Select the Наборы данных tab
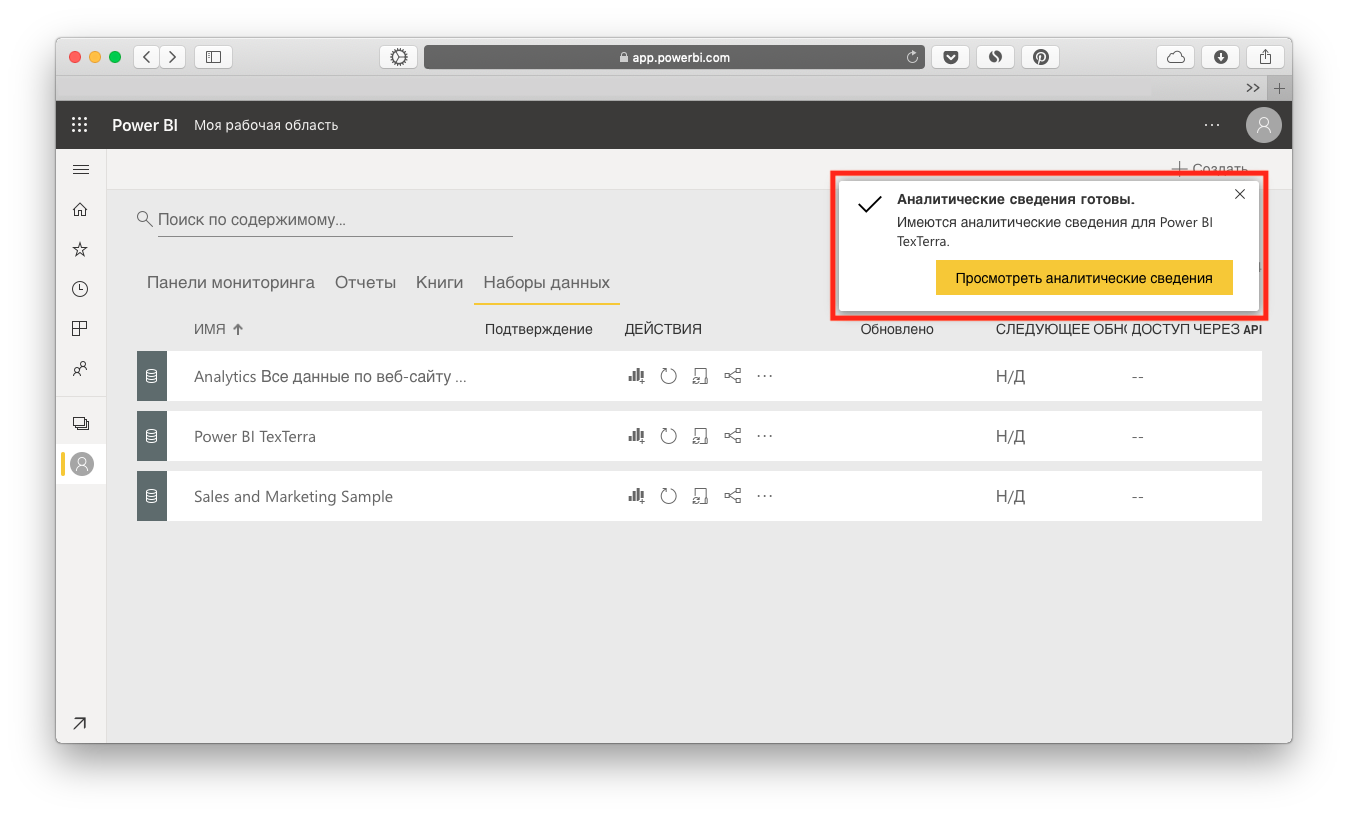 pyautogui.click(x=547, y=282)
